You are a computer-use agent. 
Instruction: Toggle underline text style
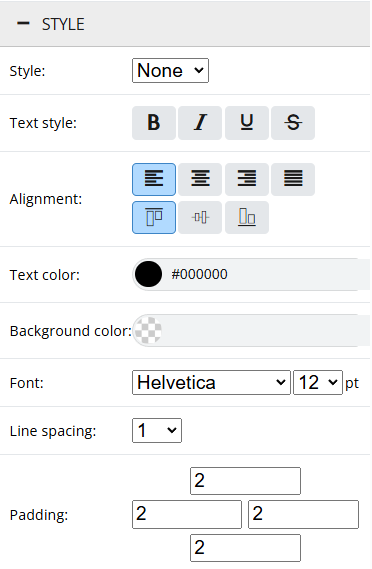(247, 123)
